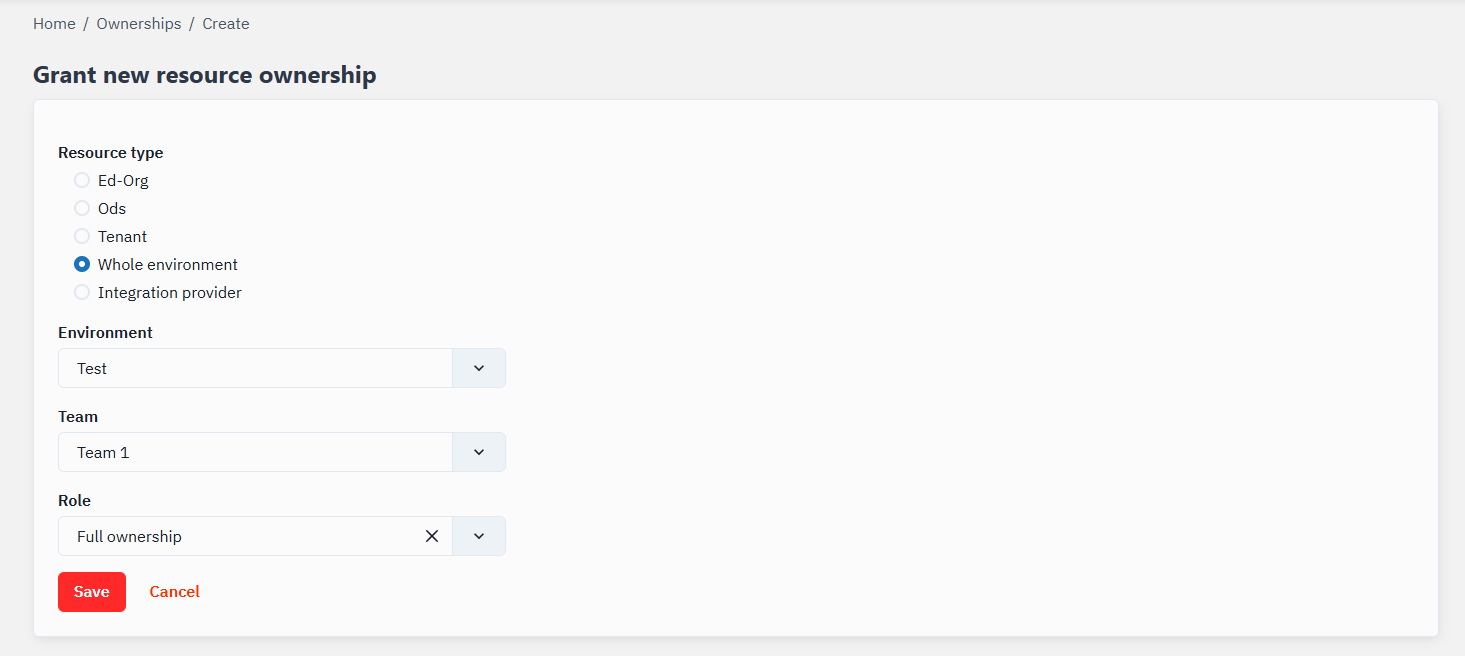Select the Ed-Org resource type
The width and height of the screenshot is (1465, 656).
(x=82, y=181)
